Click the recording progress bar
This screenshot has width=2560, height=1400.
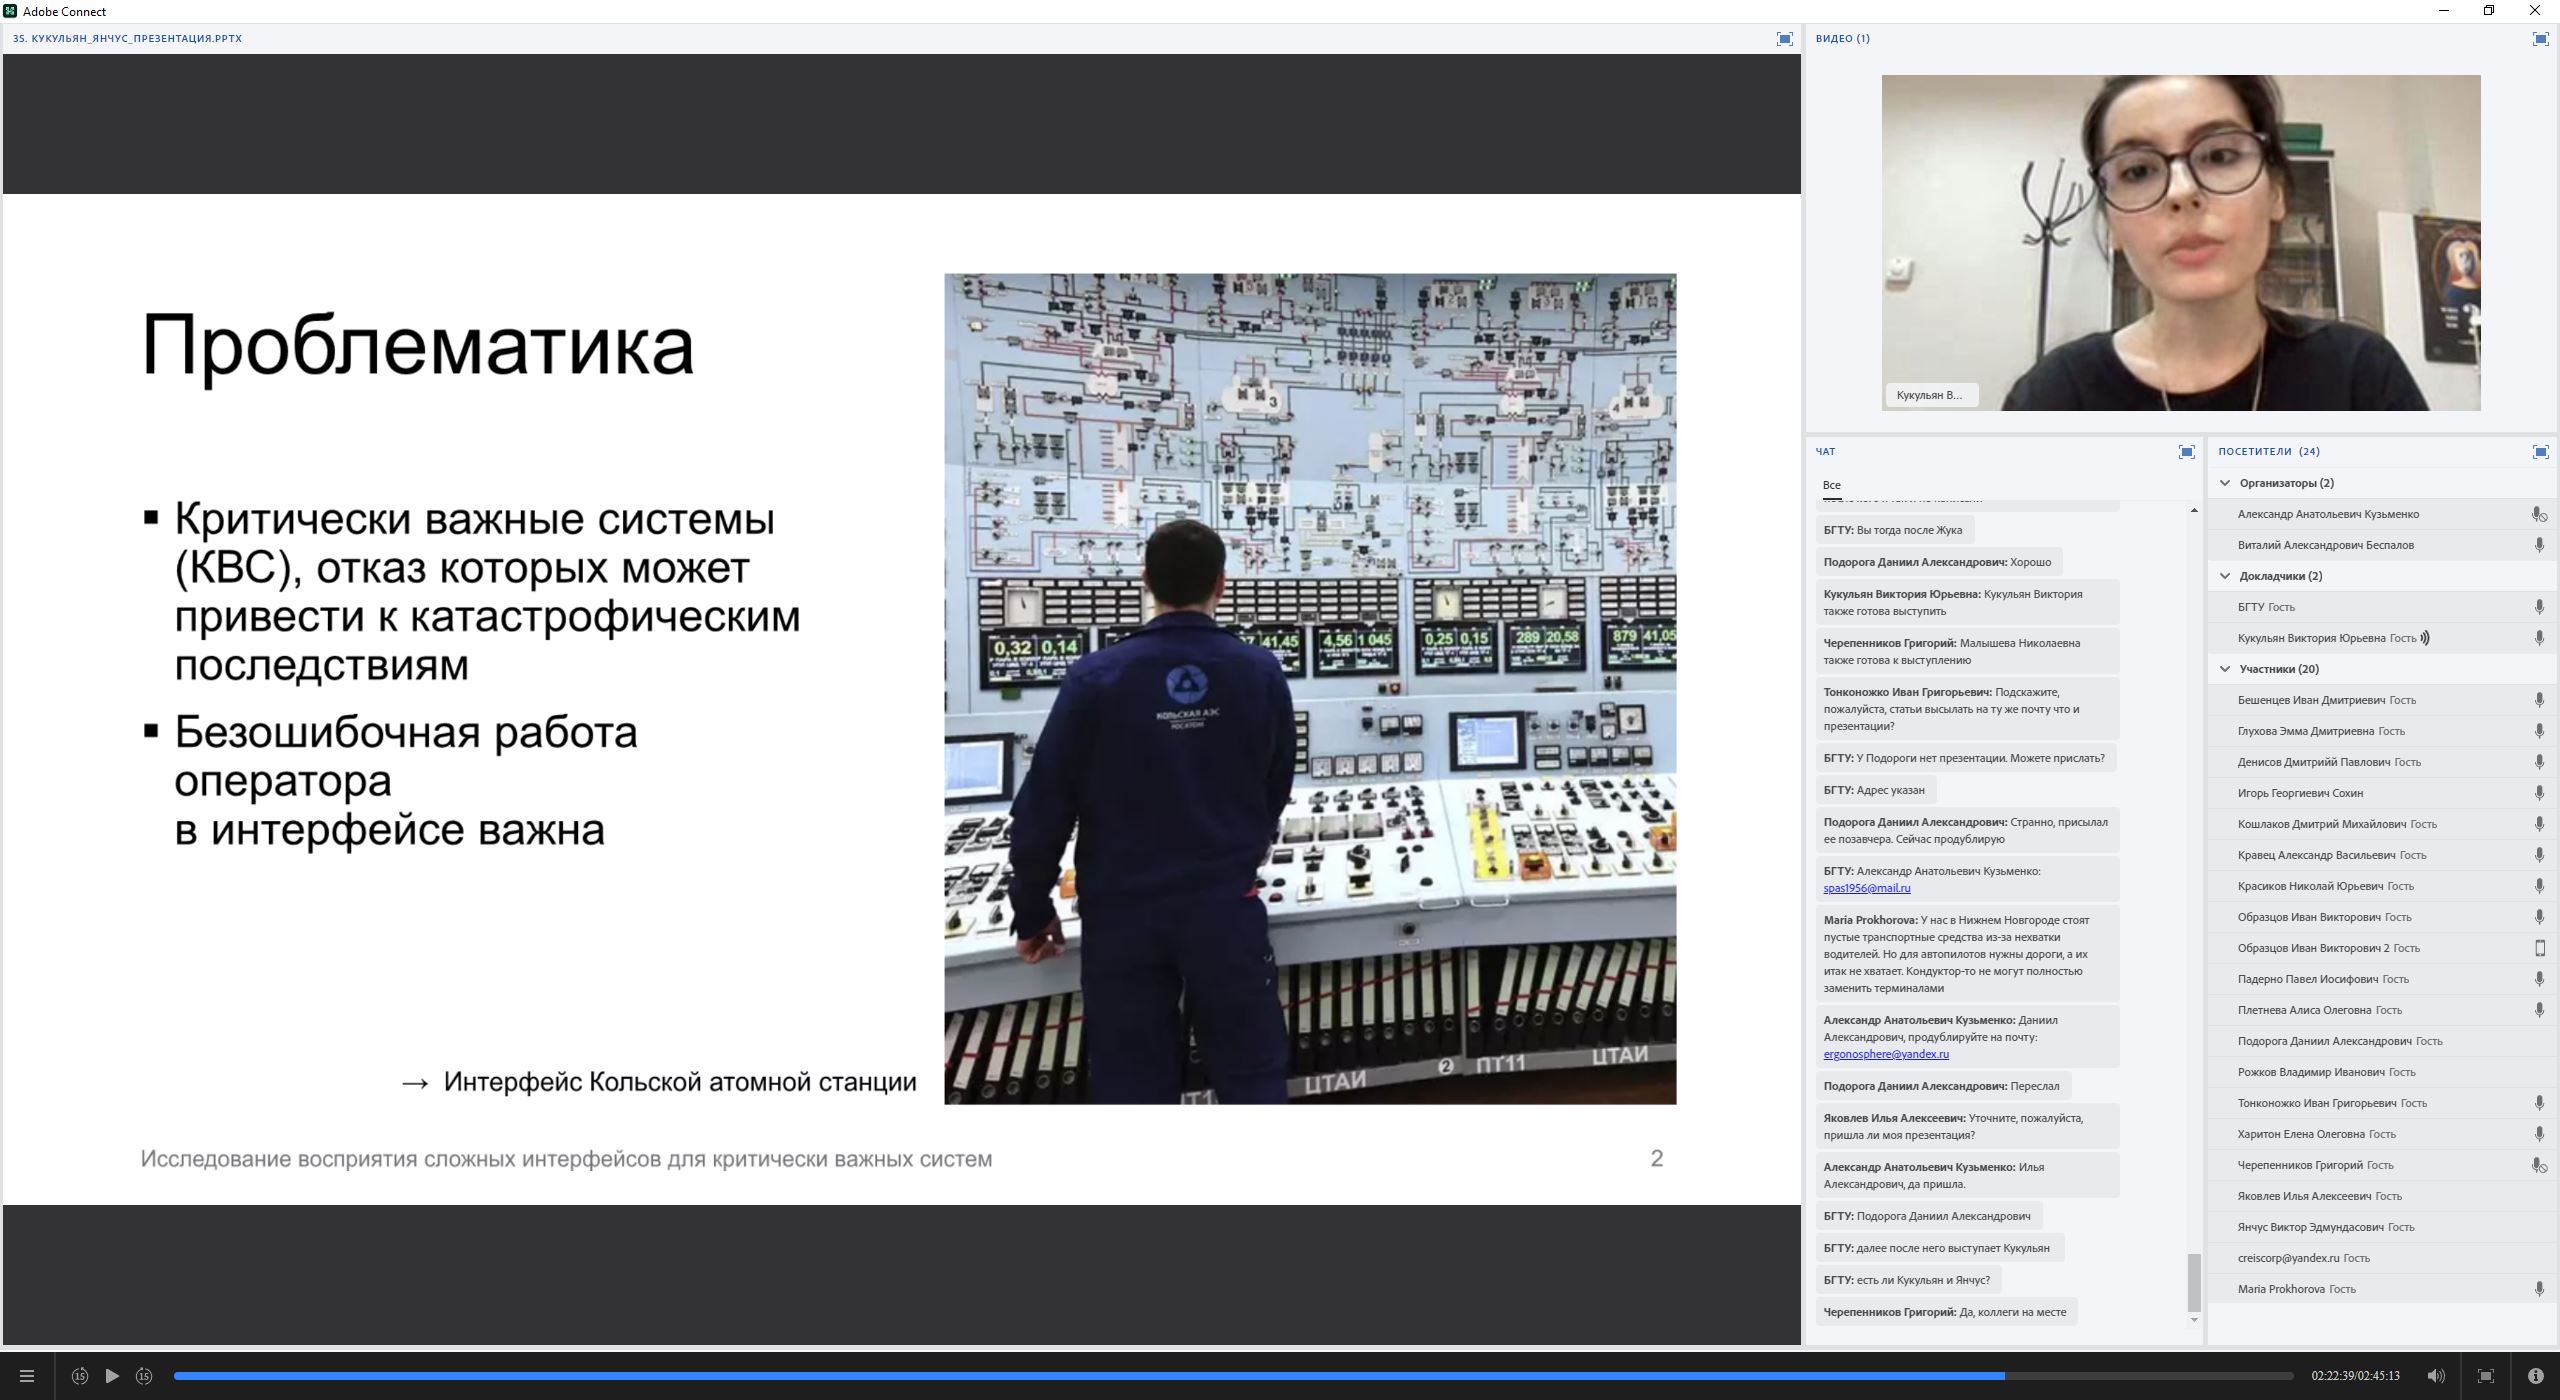[1233, 1376]
